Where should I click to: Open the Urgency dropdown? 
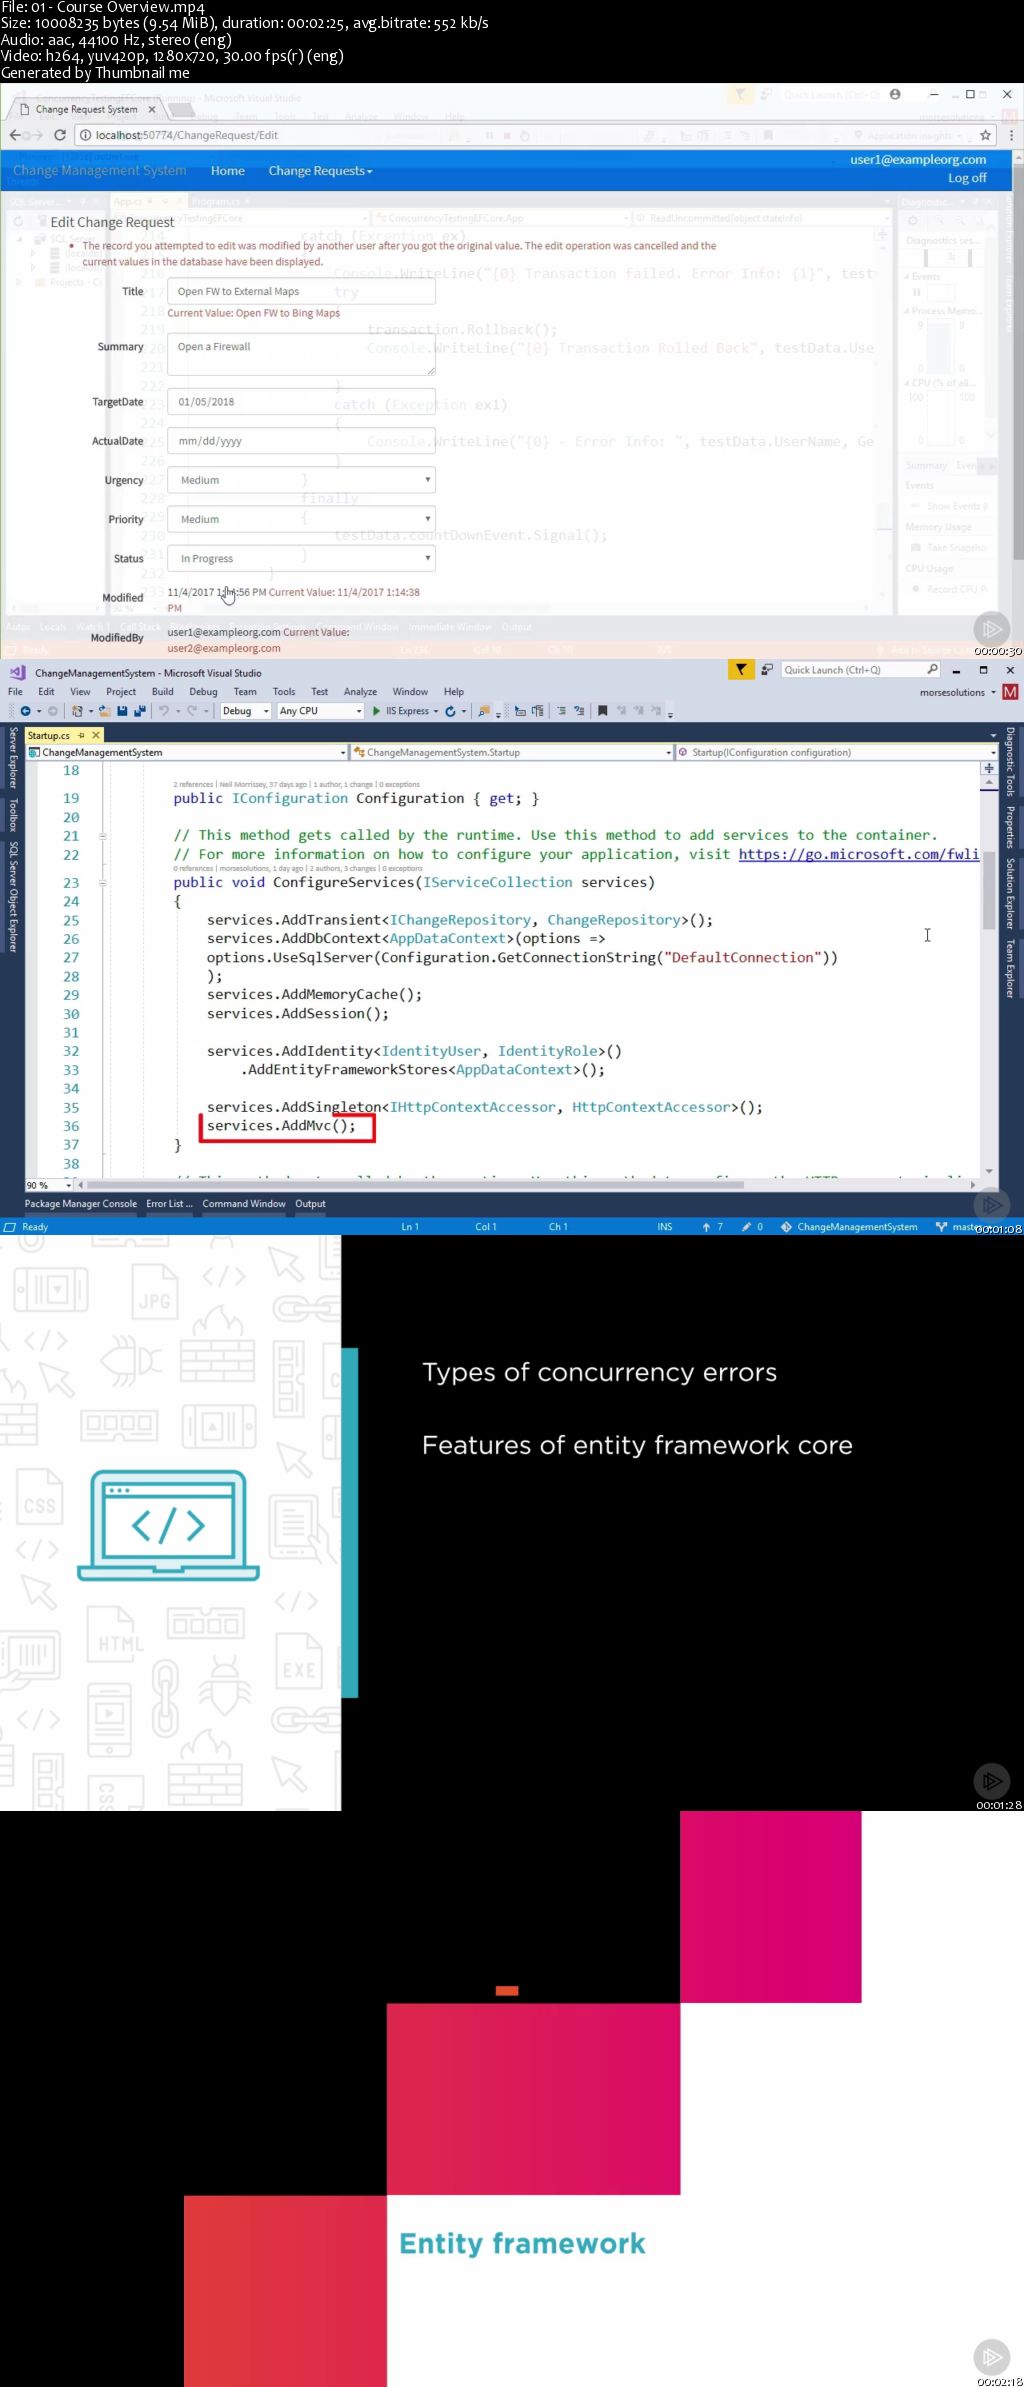tap(301, 480)
